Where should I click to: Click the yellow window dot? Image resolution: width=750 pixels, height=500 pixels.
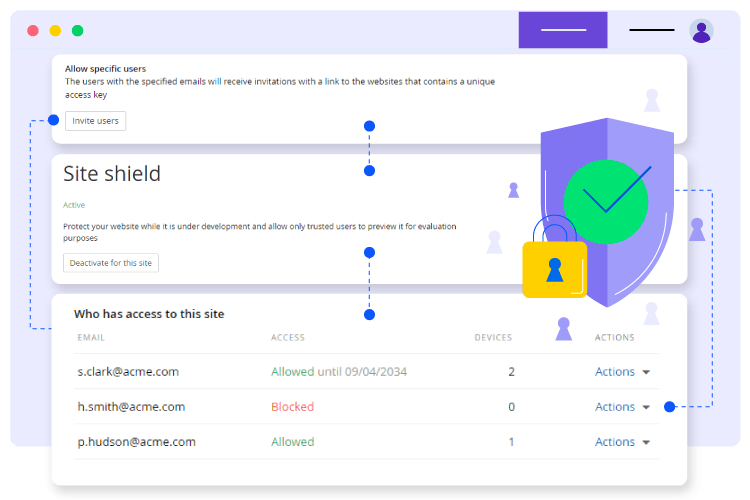55,30
